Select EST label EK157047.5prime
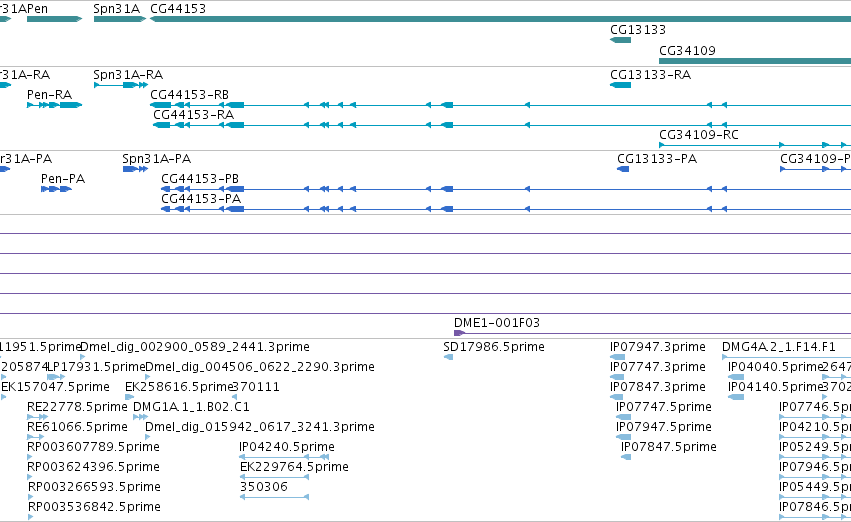 [x=55, y=387]
